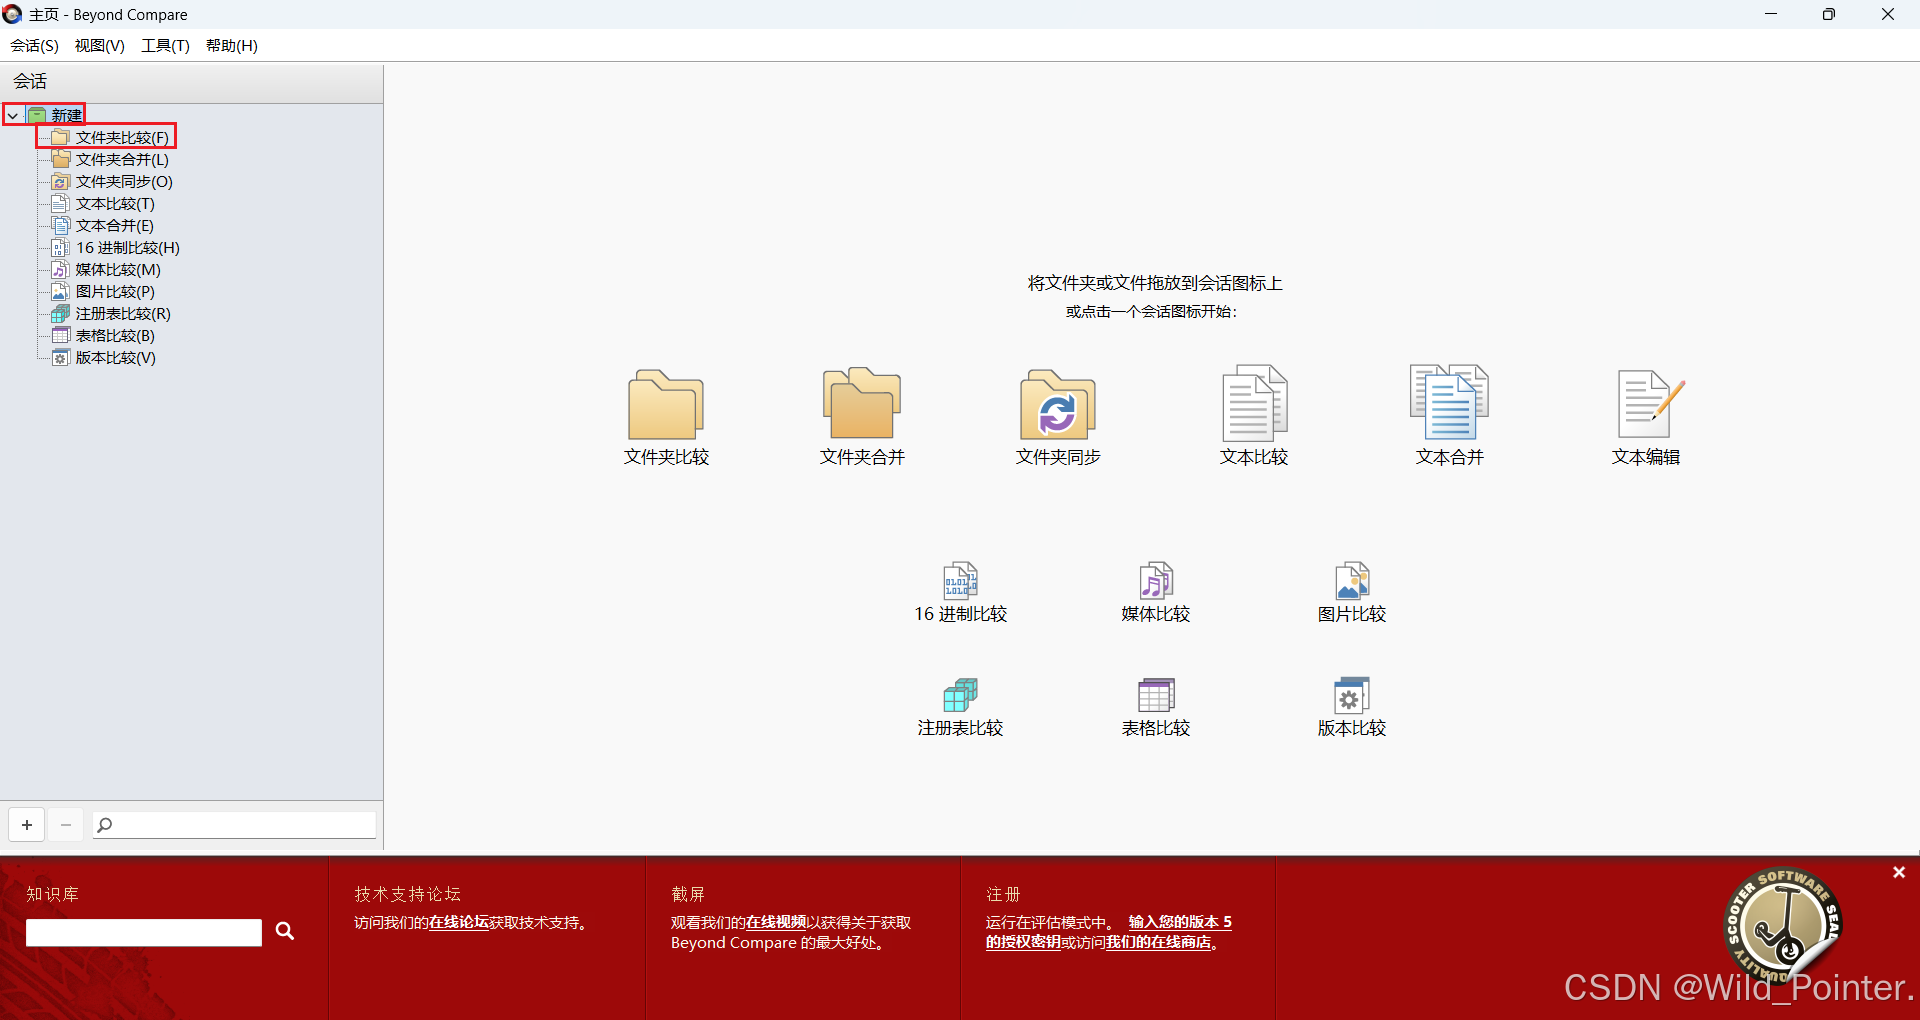Click the Beyond Compare title bar app icon
Screen dimensions: 1920x1020
pyautogui.click(x=13, y=14)
